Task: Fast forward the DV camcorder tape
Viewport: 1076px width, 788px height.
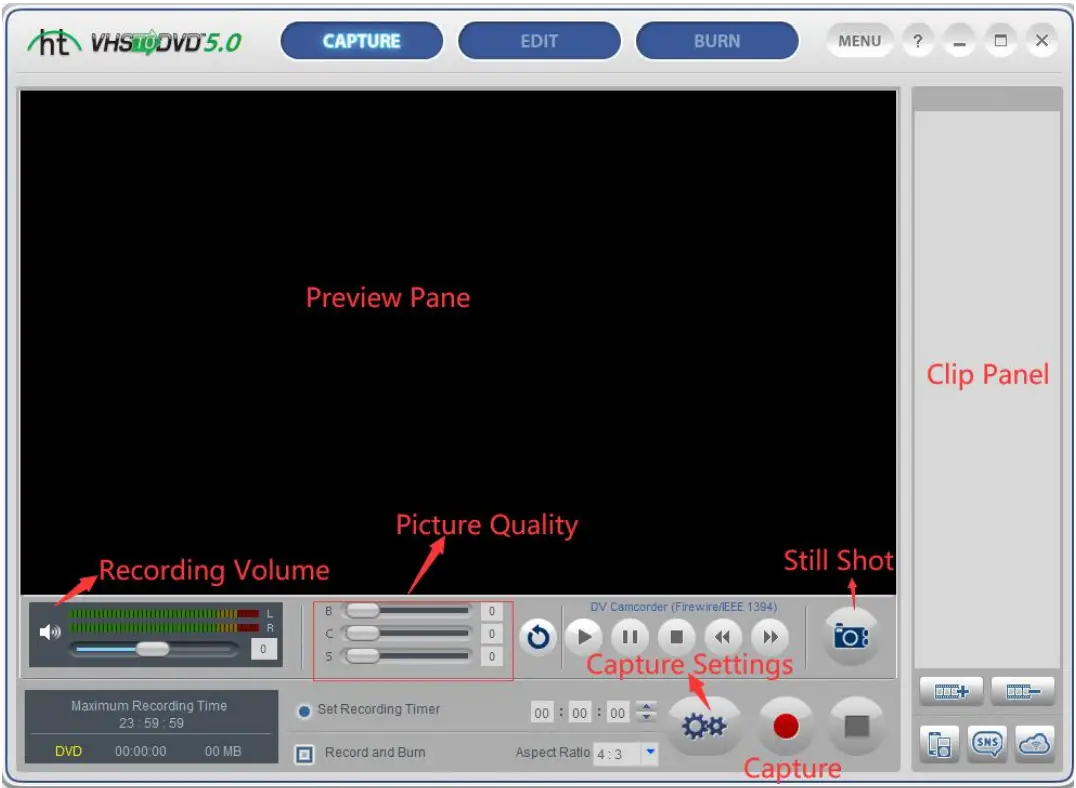Action: tap(770, 637)
